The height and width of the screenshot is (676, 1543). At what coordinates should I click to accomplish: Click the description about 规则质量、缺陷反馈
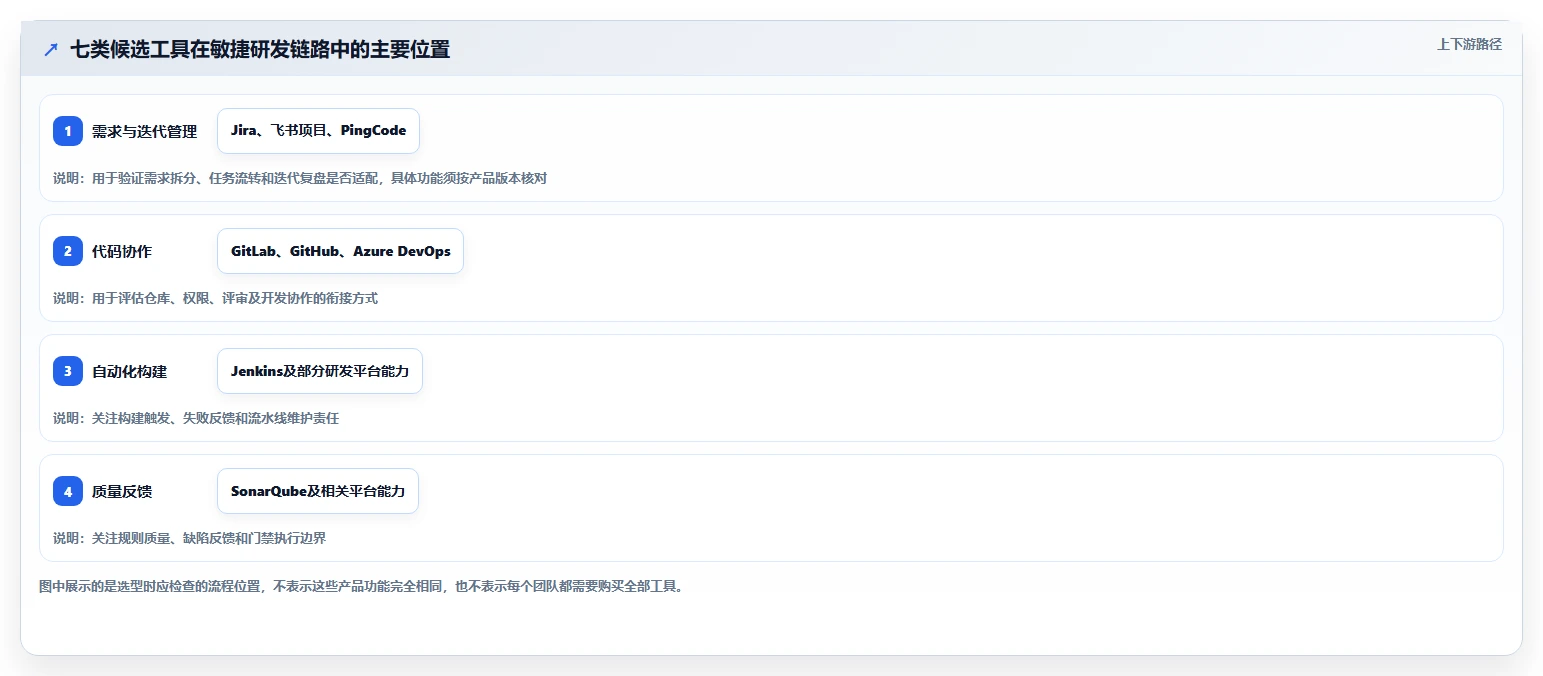[x=189, y=538]
